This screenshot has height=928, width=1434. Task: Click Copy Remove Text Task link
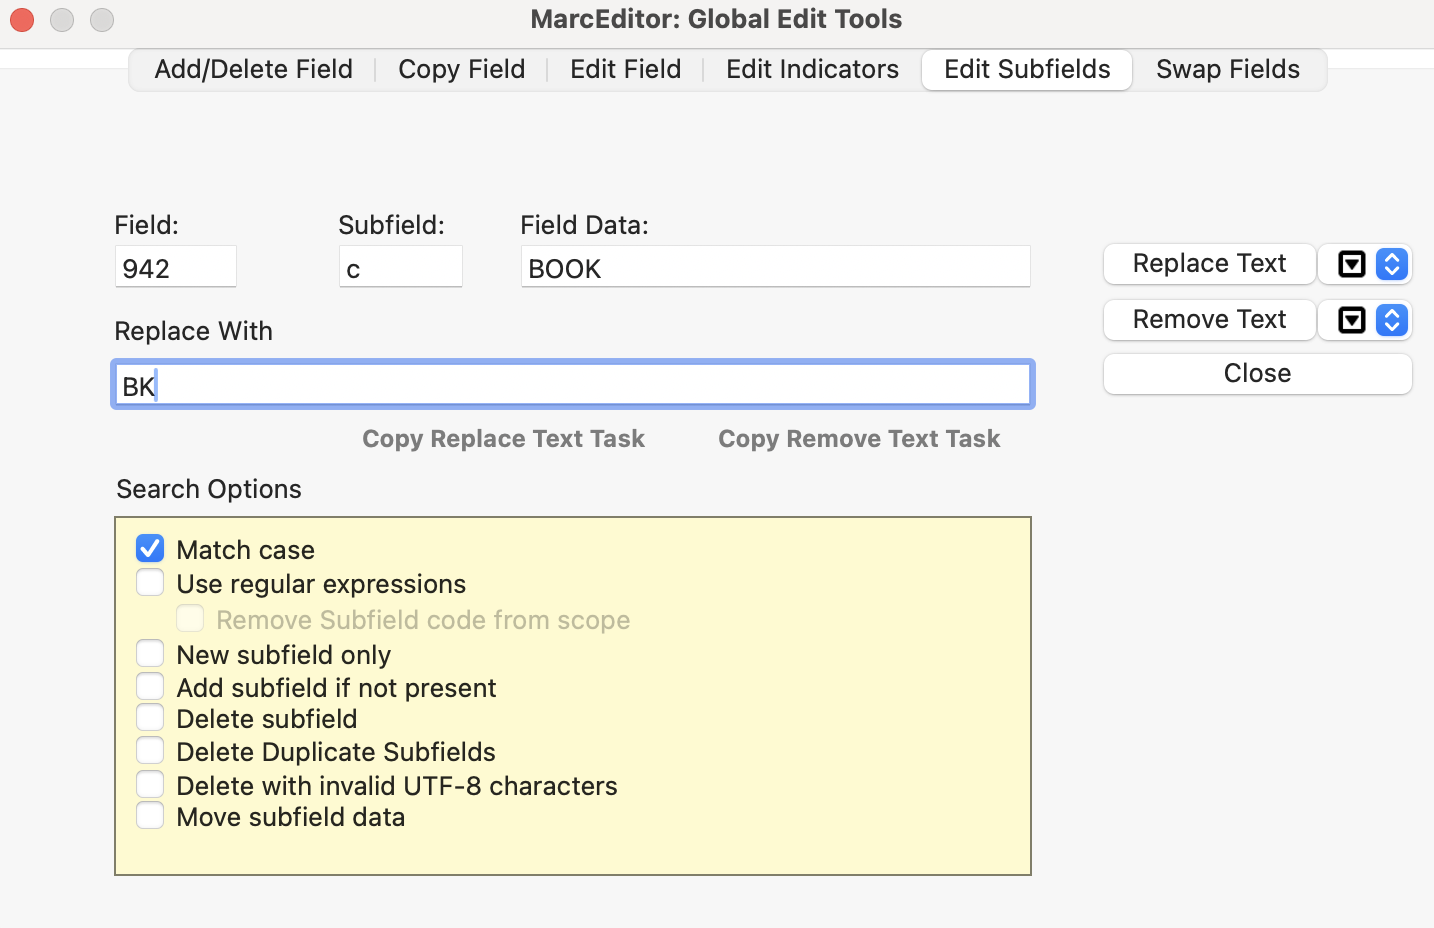(859, 439)
